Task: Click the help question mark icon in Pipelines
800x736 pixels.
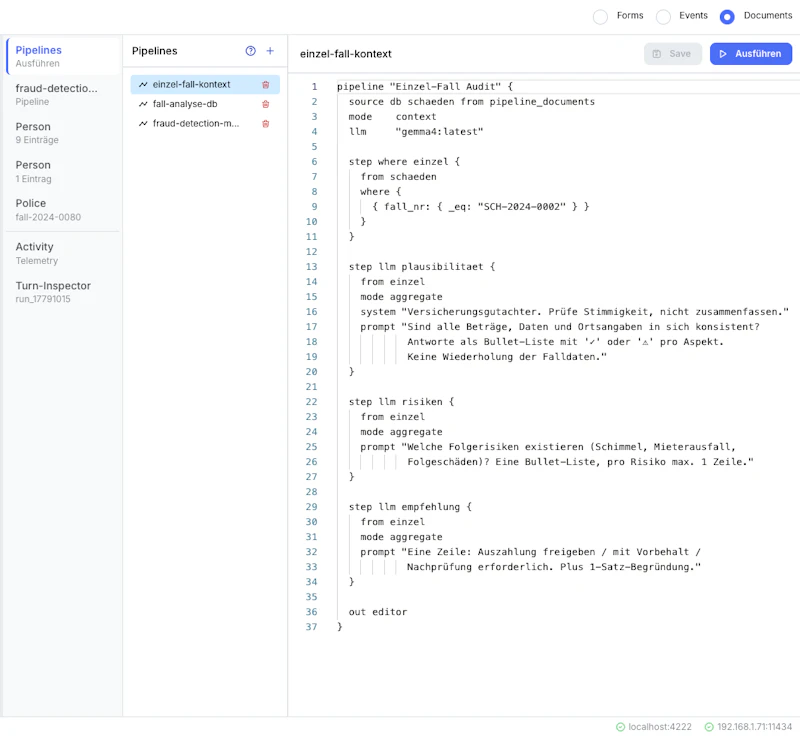Action: [250, 50]
